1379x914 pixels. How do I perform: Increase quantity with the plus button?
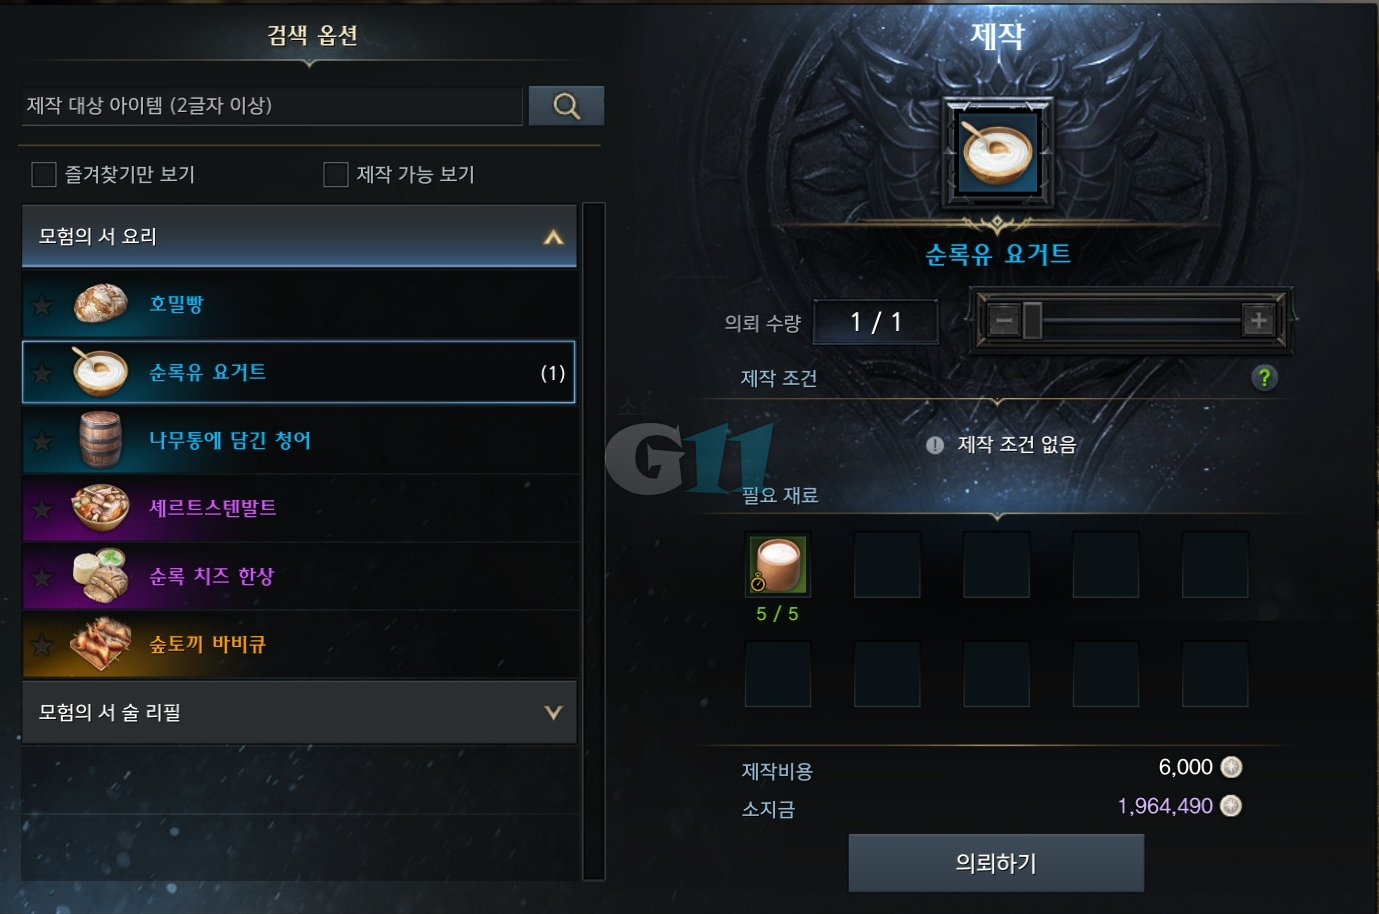click(1258, 320)
